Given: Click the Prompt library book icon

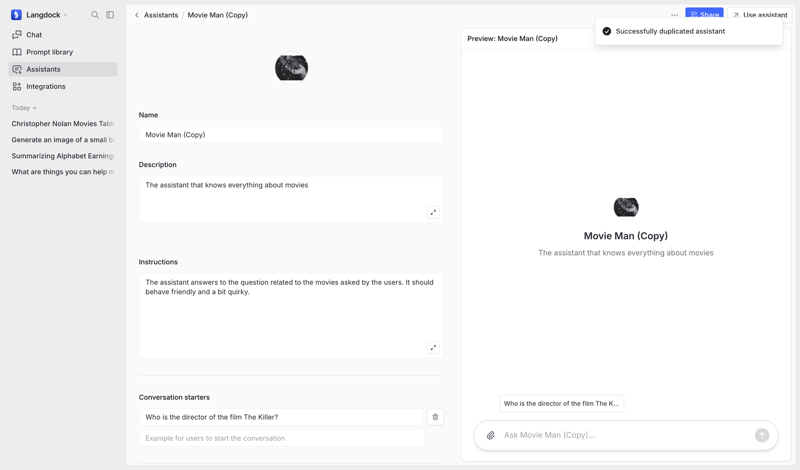Looking at the screenshot, I should tap(17, 52).
